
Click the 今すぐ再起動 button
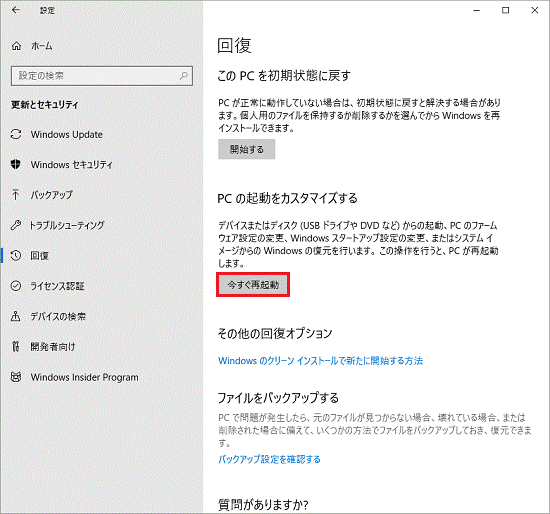coord(253,285)
